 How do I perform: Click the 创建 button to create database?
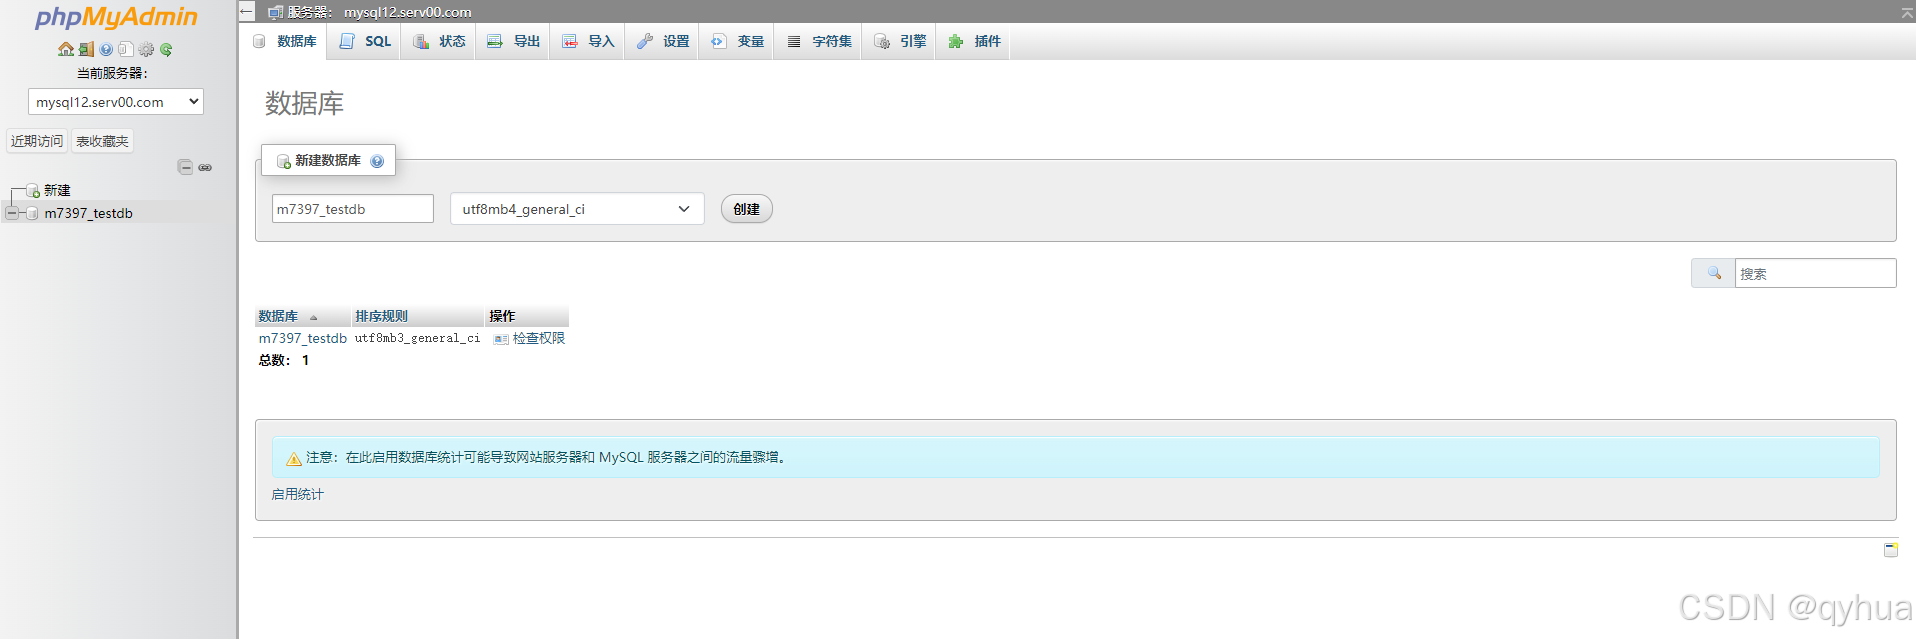coord(746,209)
